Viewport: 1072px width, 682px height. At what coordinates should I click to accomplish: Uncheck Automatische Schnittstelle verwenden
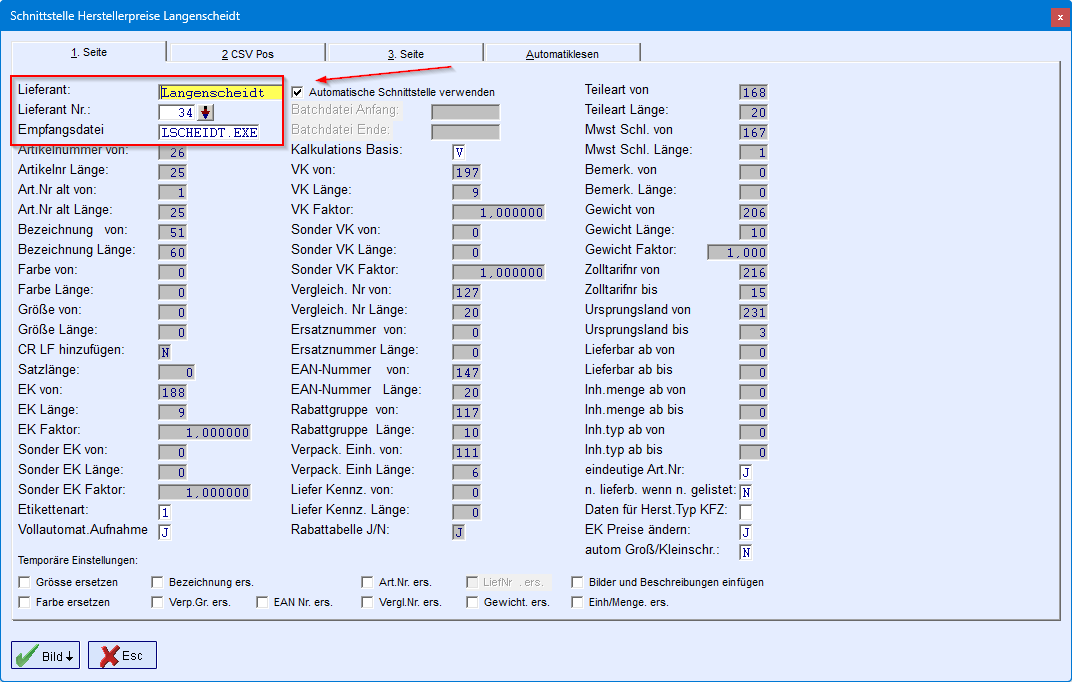pyautogui.click(x=297, y=92)
